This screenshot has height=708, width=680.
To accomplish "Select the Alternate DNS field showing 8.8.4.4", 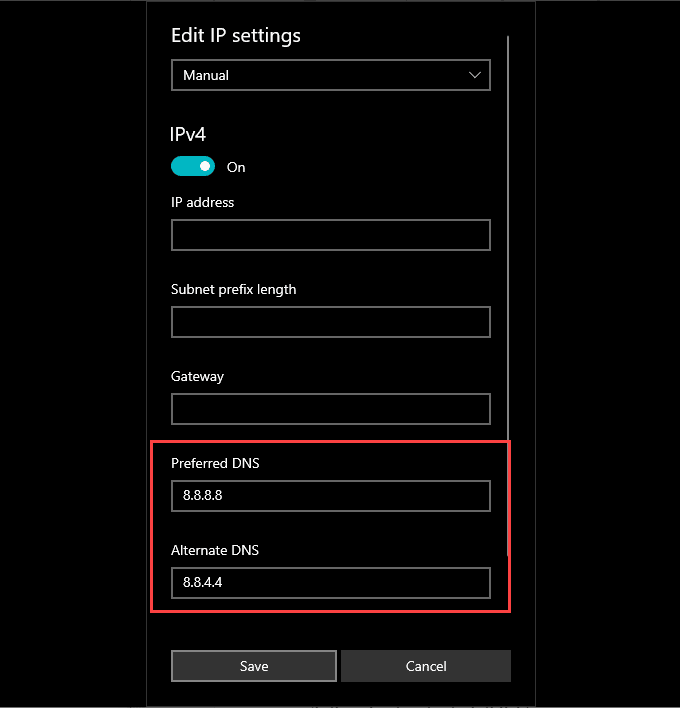I will tap(331, 583).
